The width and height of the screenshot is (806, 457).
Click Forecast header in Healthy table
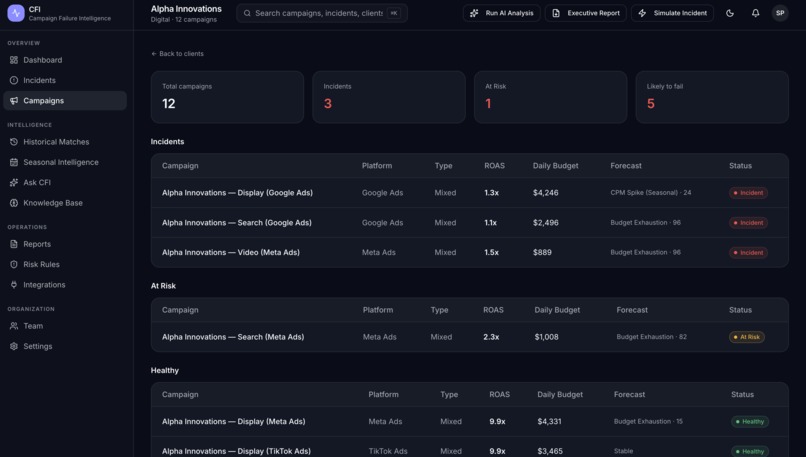[629, 394]
